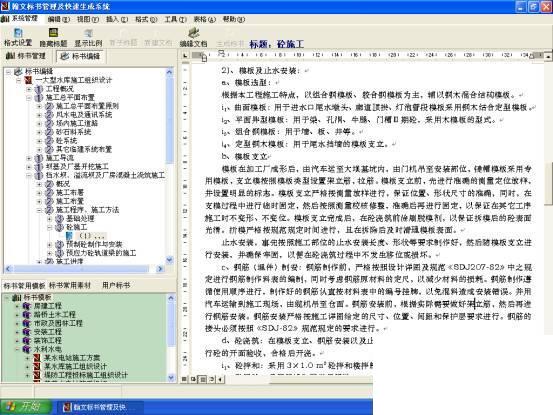
Task: Click the level-1 icon beside 工程概况
Action: [39, 89]
